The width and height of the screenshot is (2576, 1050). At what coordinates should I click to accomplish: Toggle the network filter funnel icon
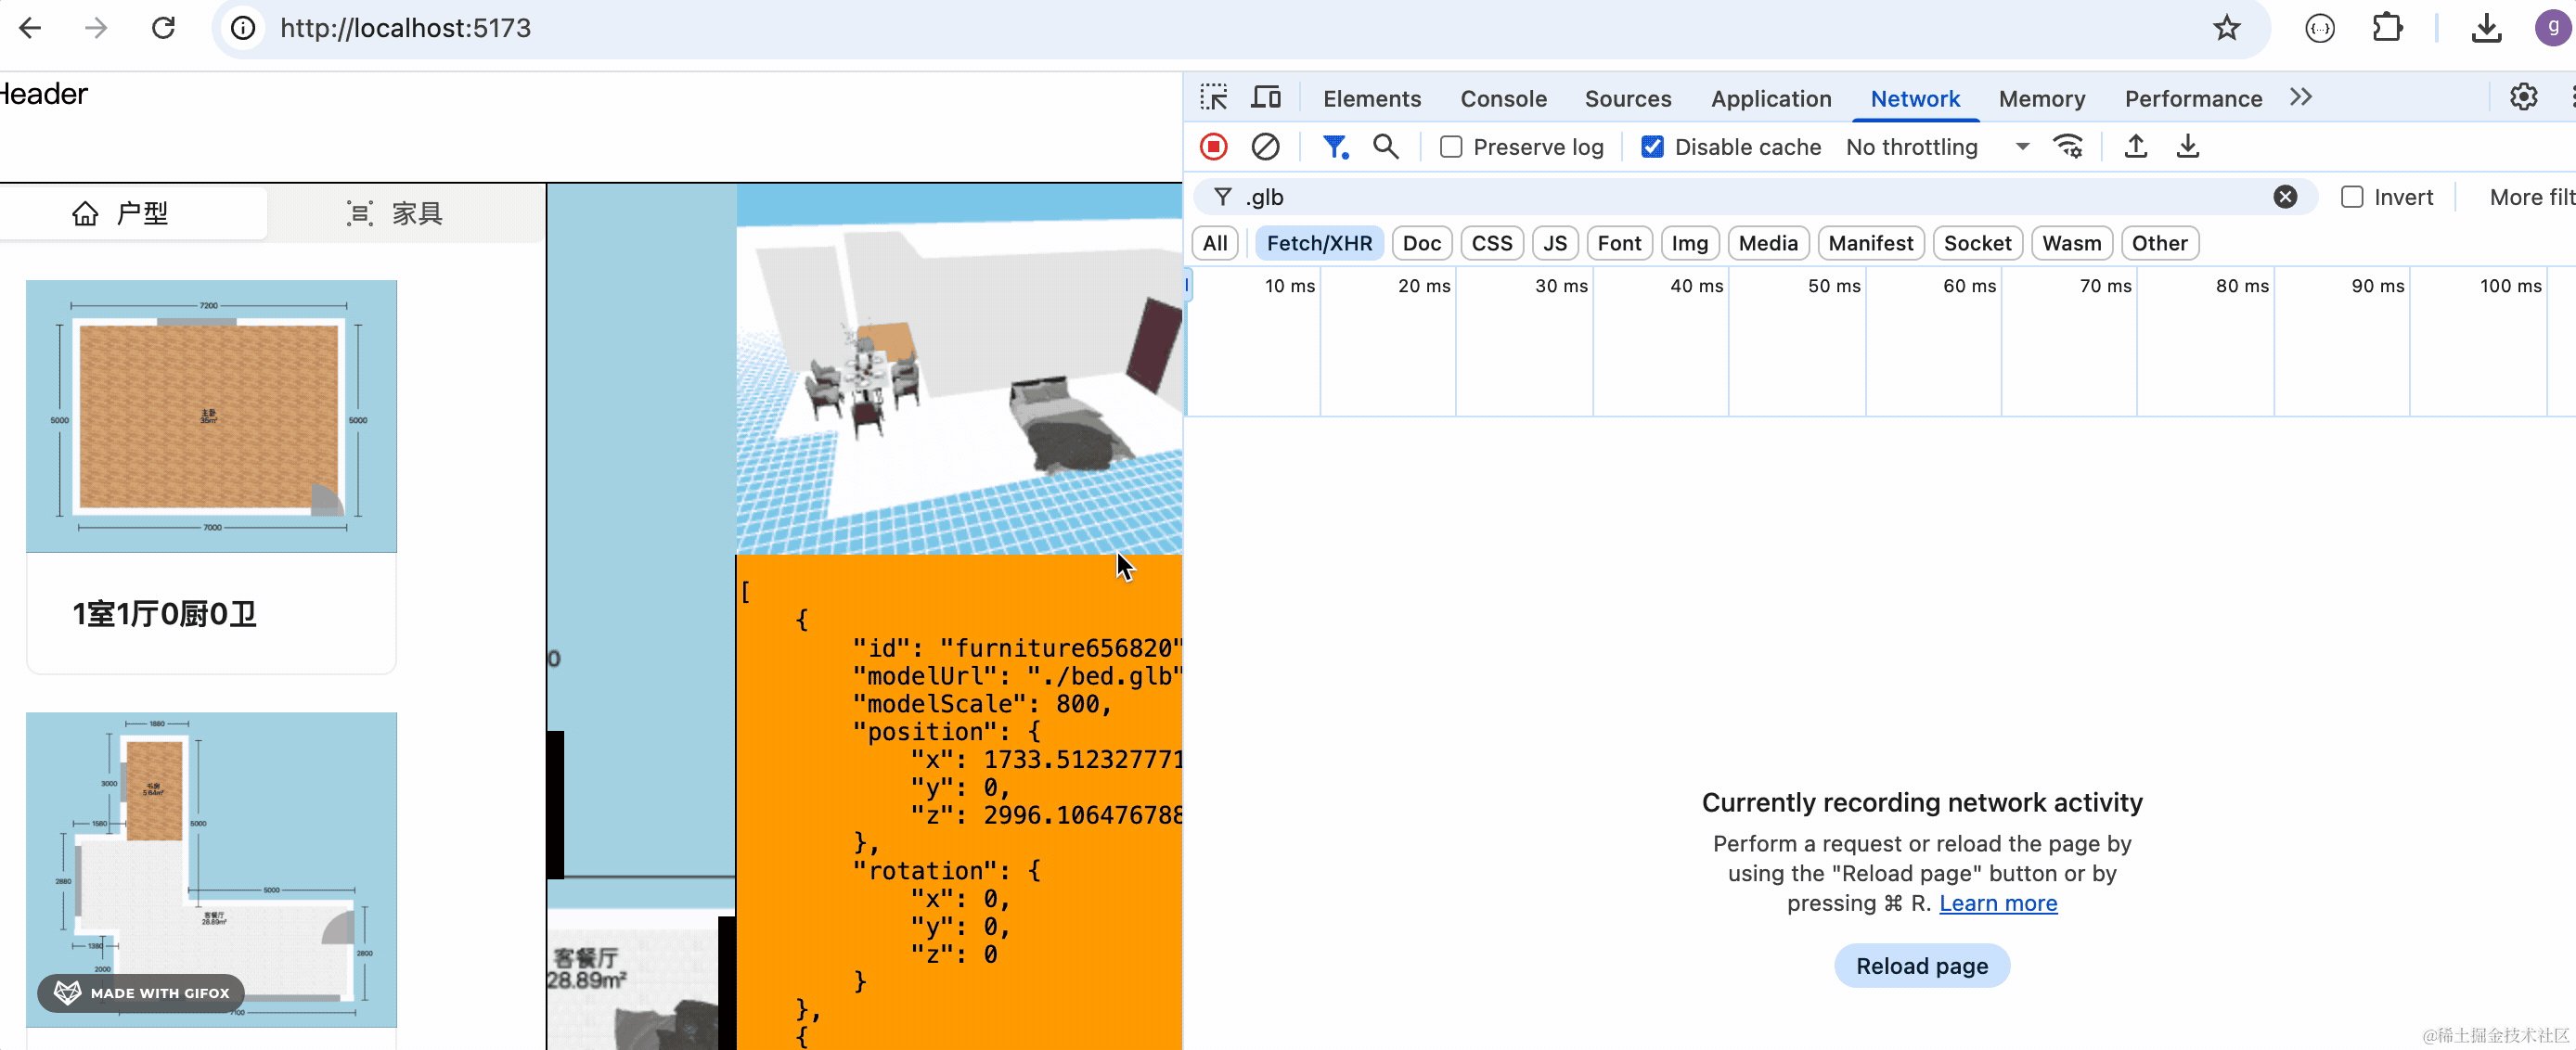click(x=1335, y=147)
